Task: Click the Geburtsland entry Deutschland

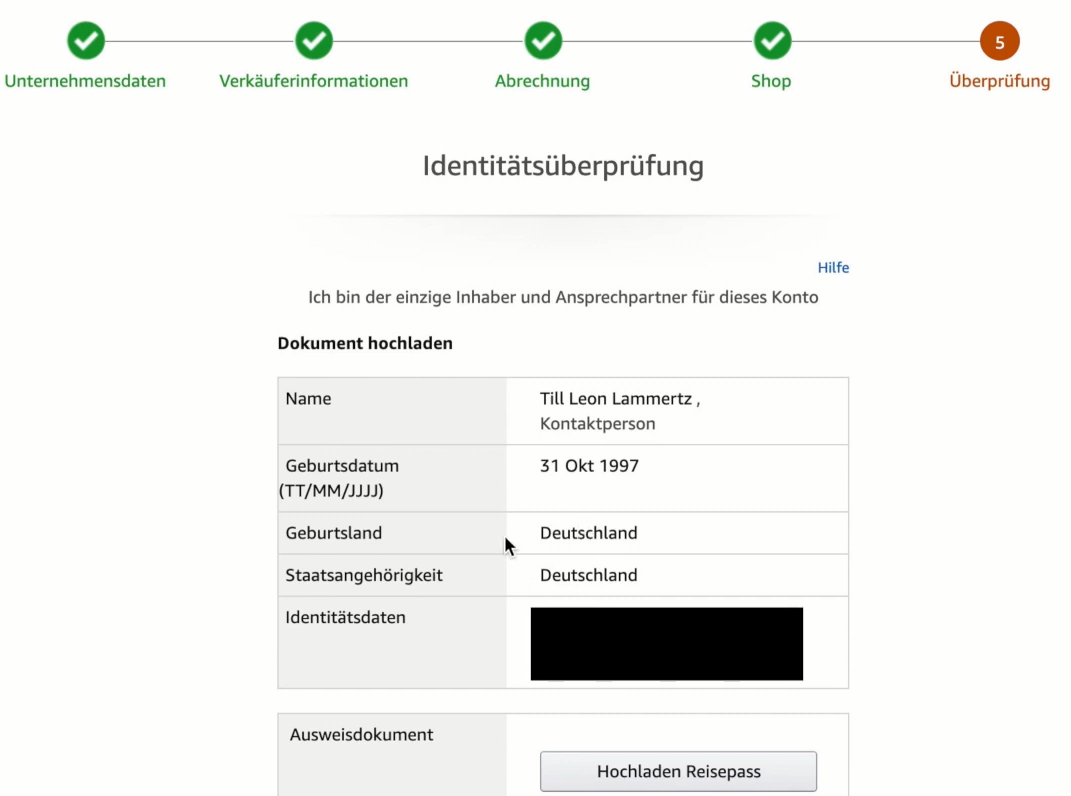Action: click(x=588, y=533)
